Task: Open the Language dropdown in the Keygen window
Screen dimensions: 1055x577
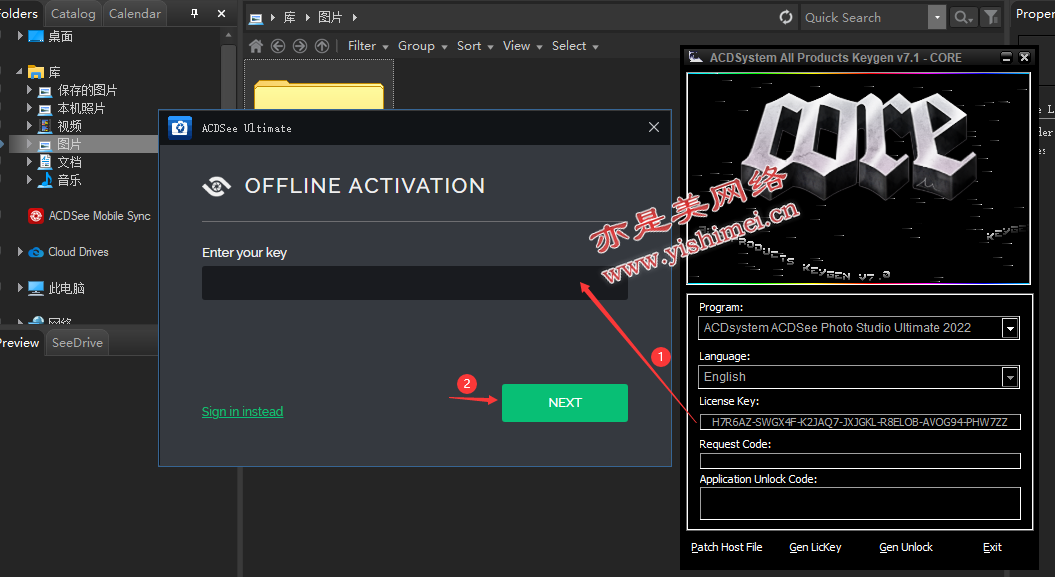Action: point(1010,377)
